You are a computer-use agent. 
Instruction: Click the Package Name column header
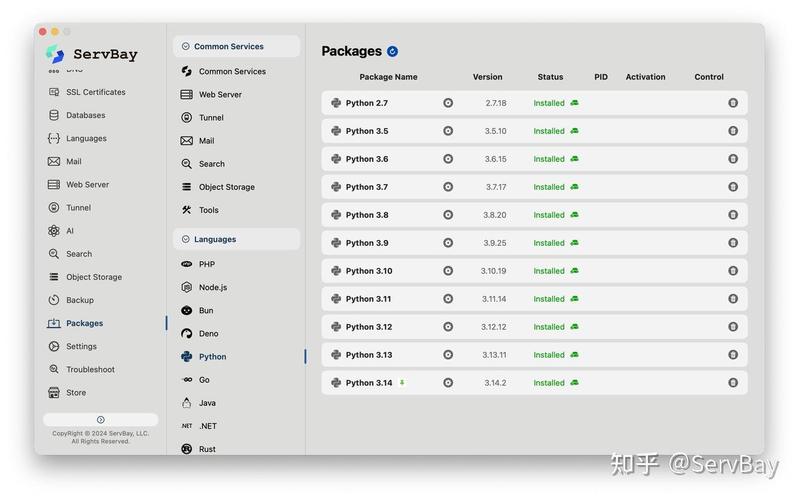point(388,77)
